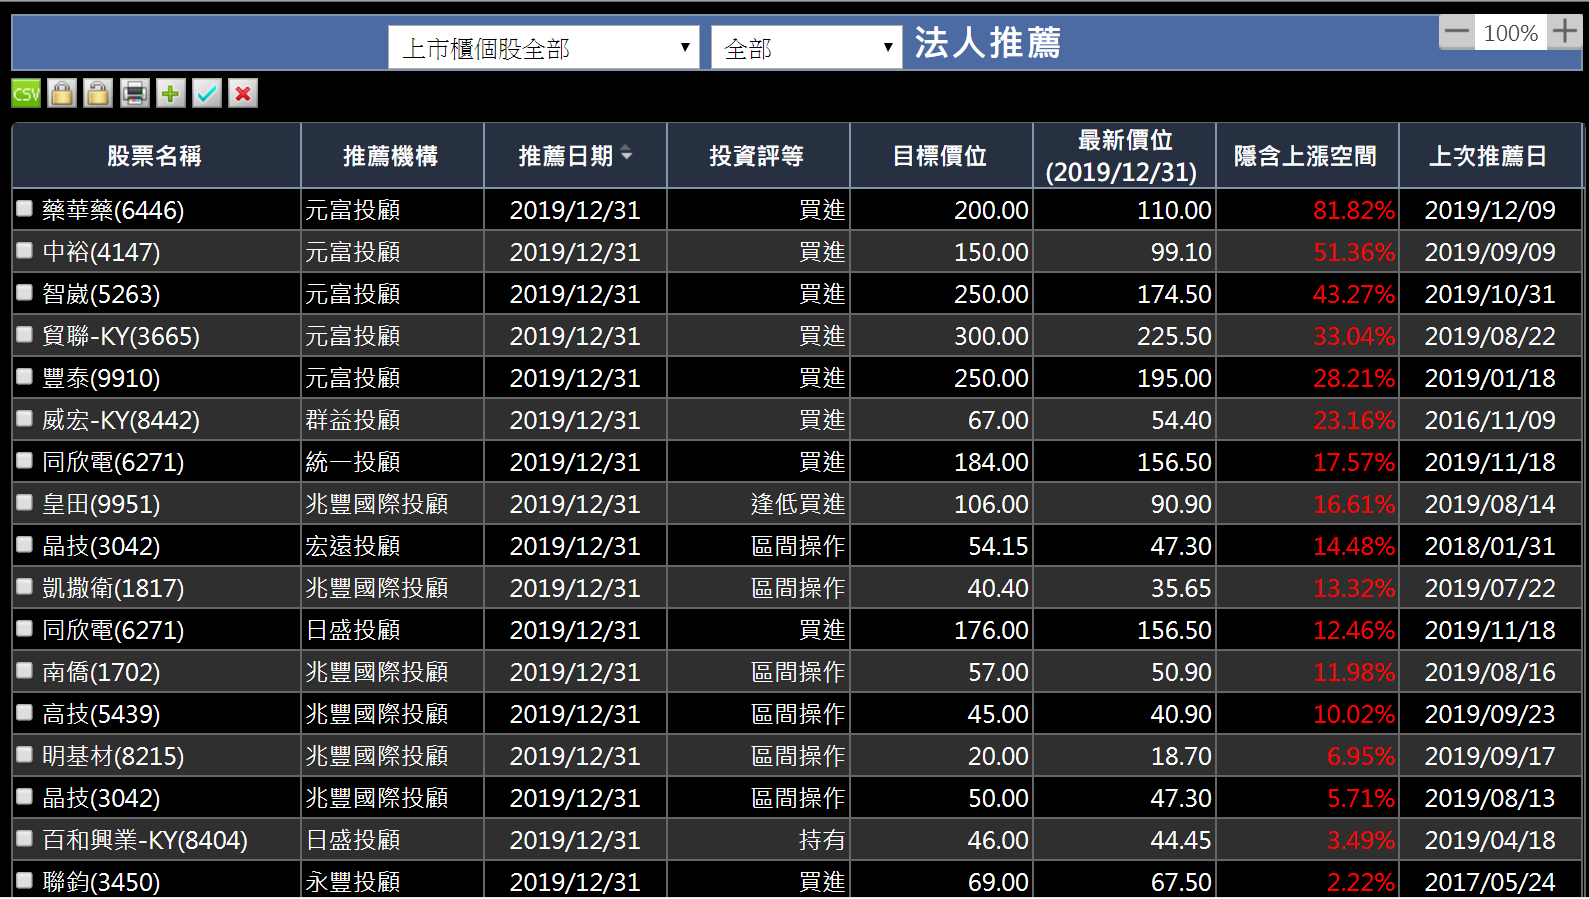Click the green CSV export icon
Image resolution: width=1589 pixels, height=899 pixels.
[26, 94]
